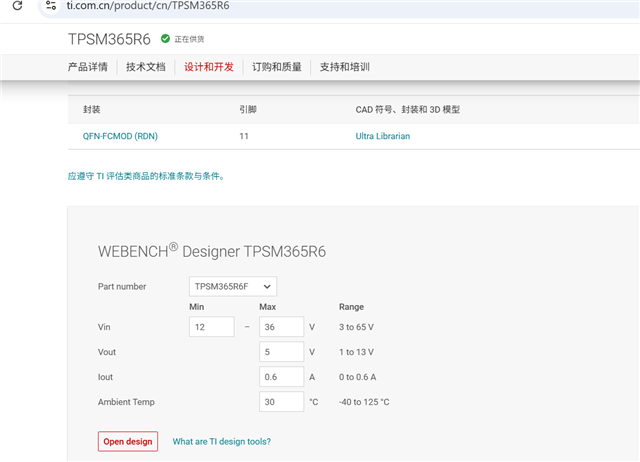Click the Vin Max input field
The height and width of the screenshot is (462, 640).
[x=281, y=327]
